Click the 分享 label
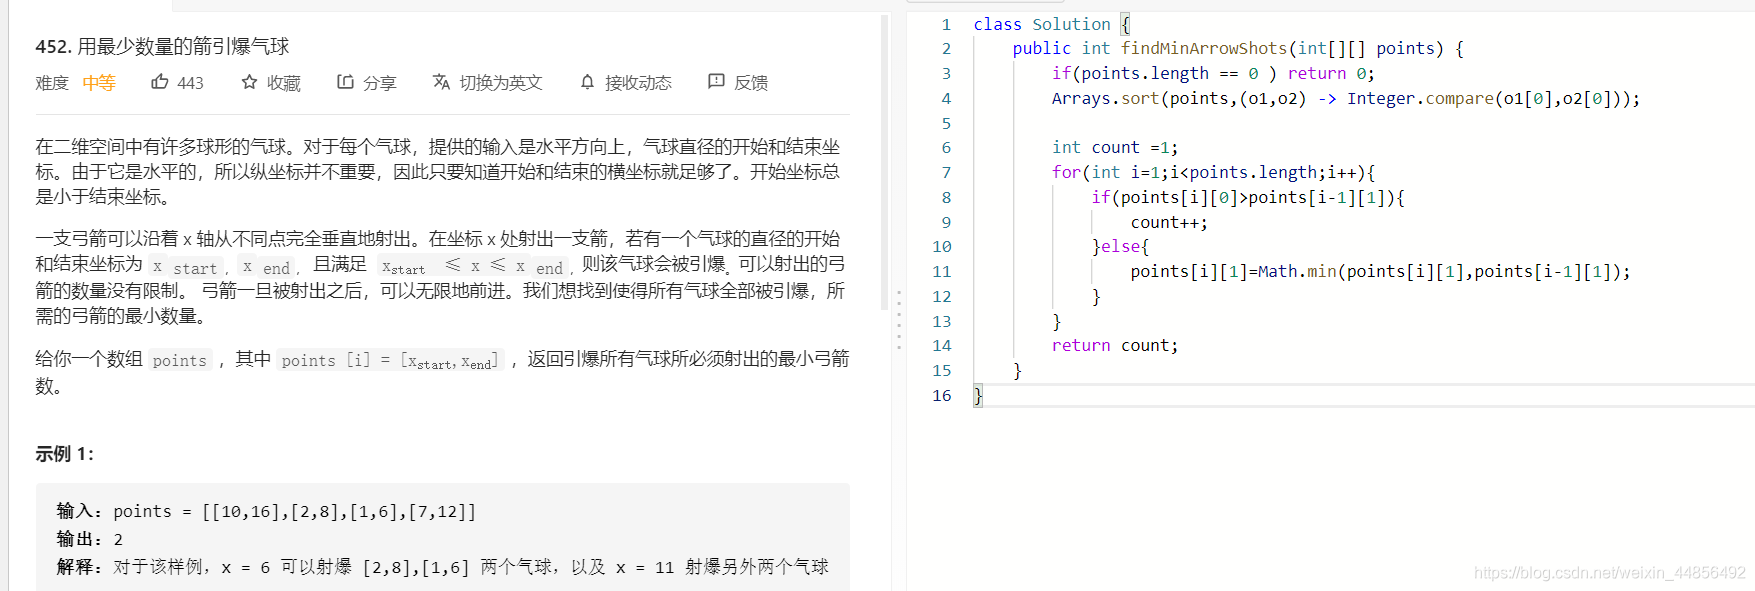The width and height of the screenshot is (1755, 591). pos(380,83)
